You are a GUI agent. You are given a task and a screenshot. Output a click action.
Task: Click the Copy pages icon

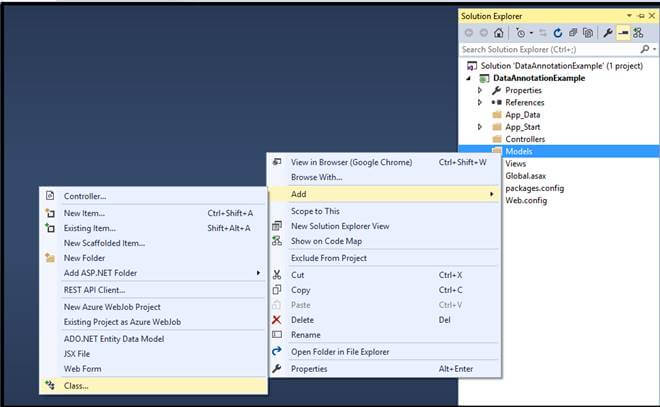(277, 290)
